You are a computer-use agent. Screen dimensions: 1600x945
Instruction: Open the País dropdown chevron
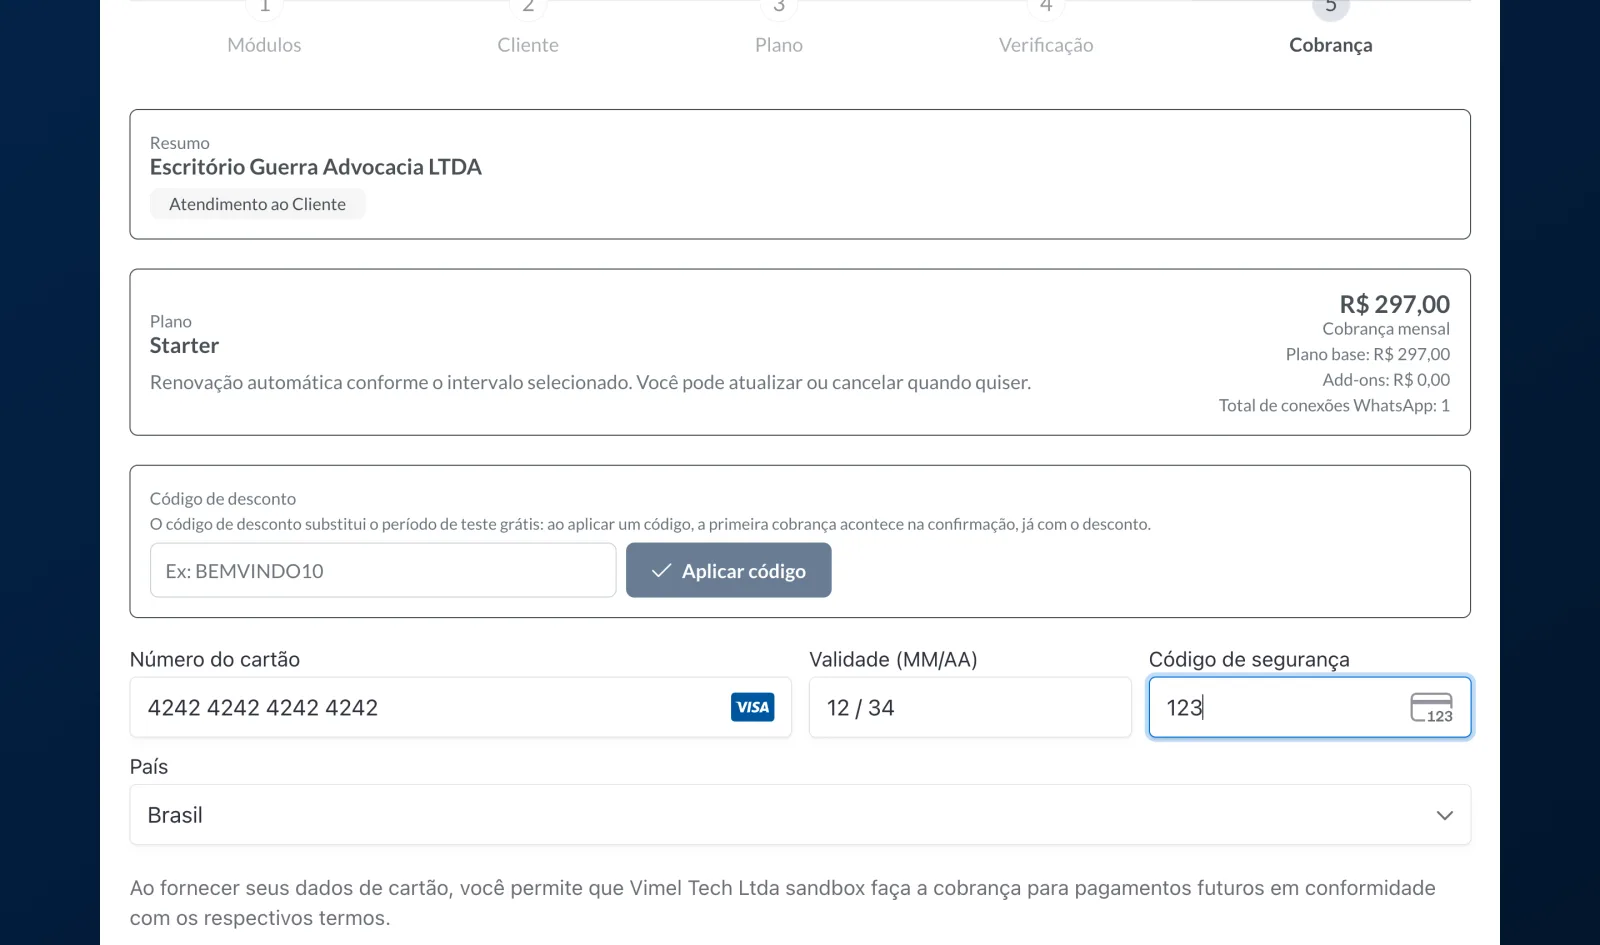(1444, 815)
